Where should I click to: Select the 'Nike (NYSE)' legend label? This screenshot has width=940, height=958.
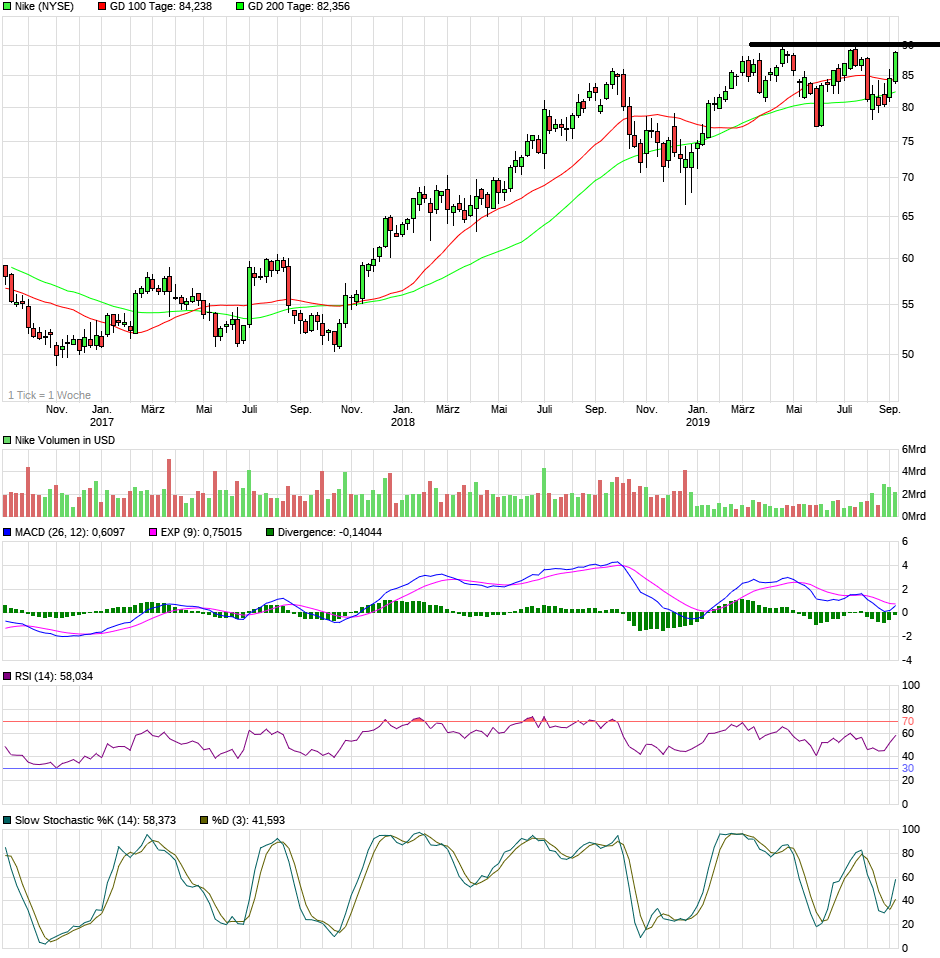click(44, 7)
